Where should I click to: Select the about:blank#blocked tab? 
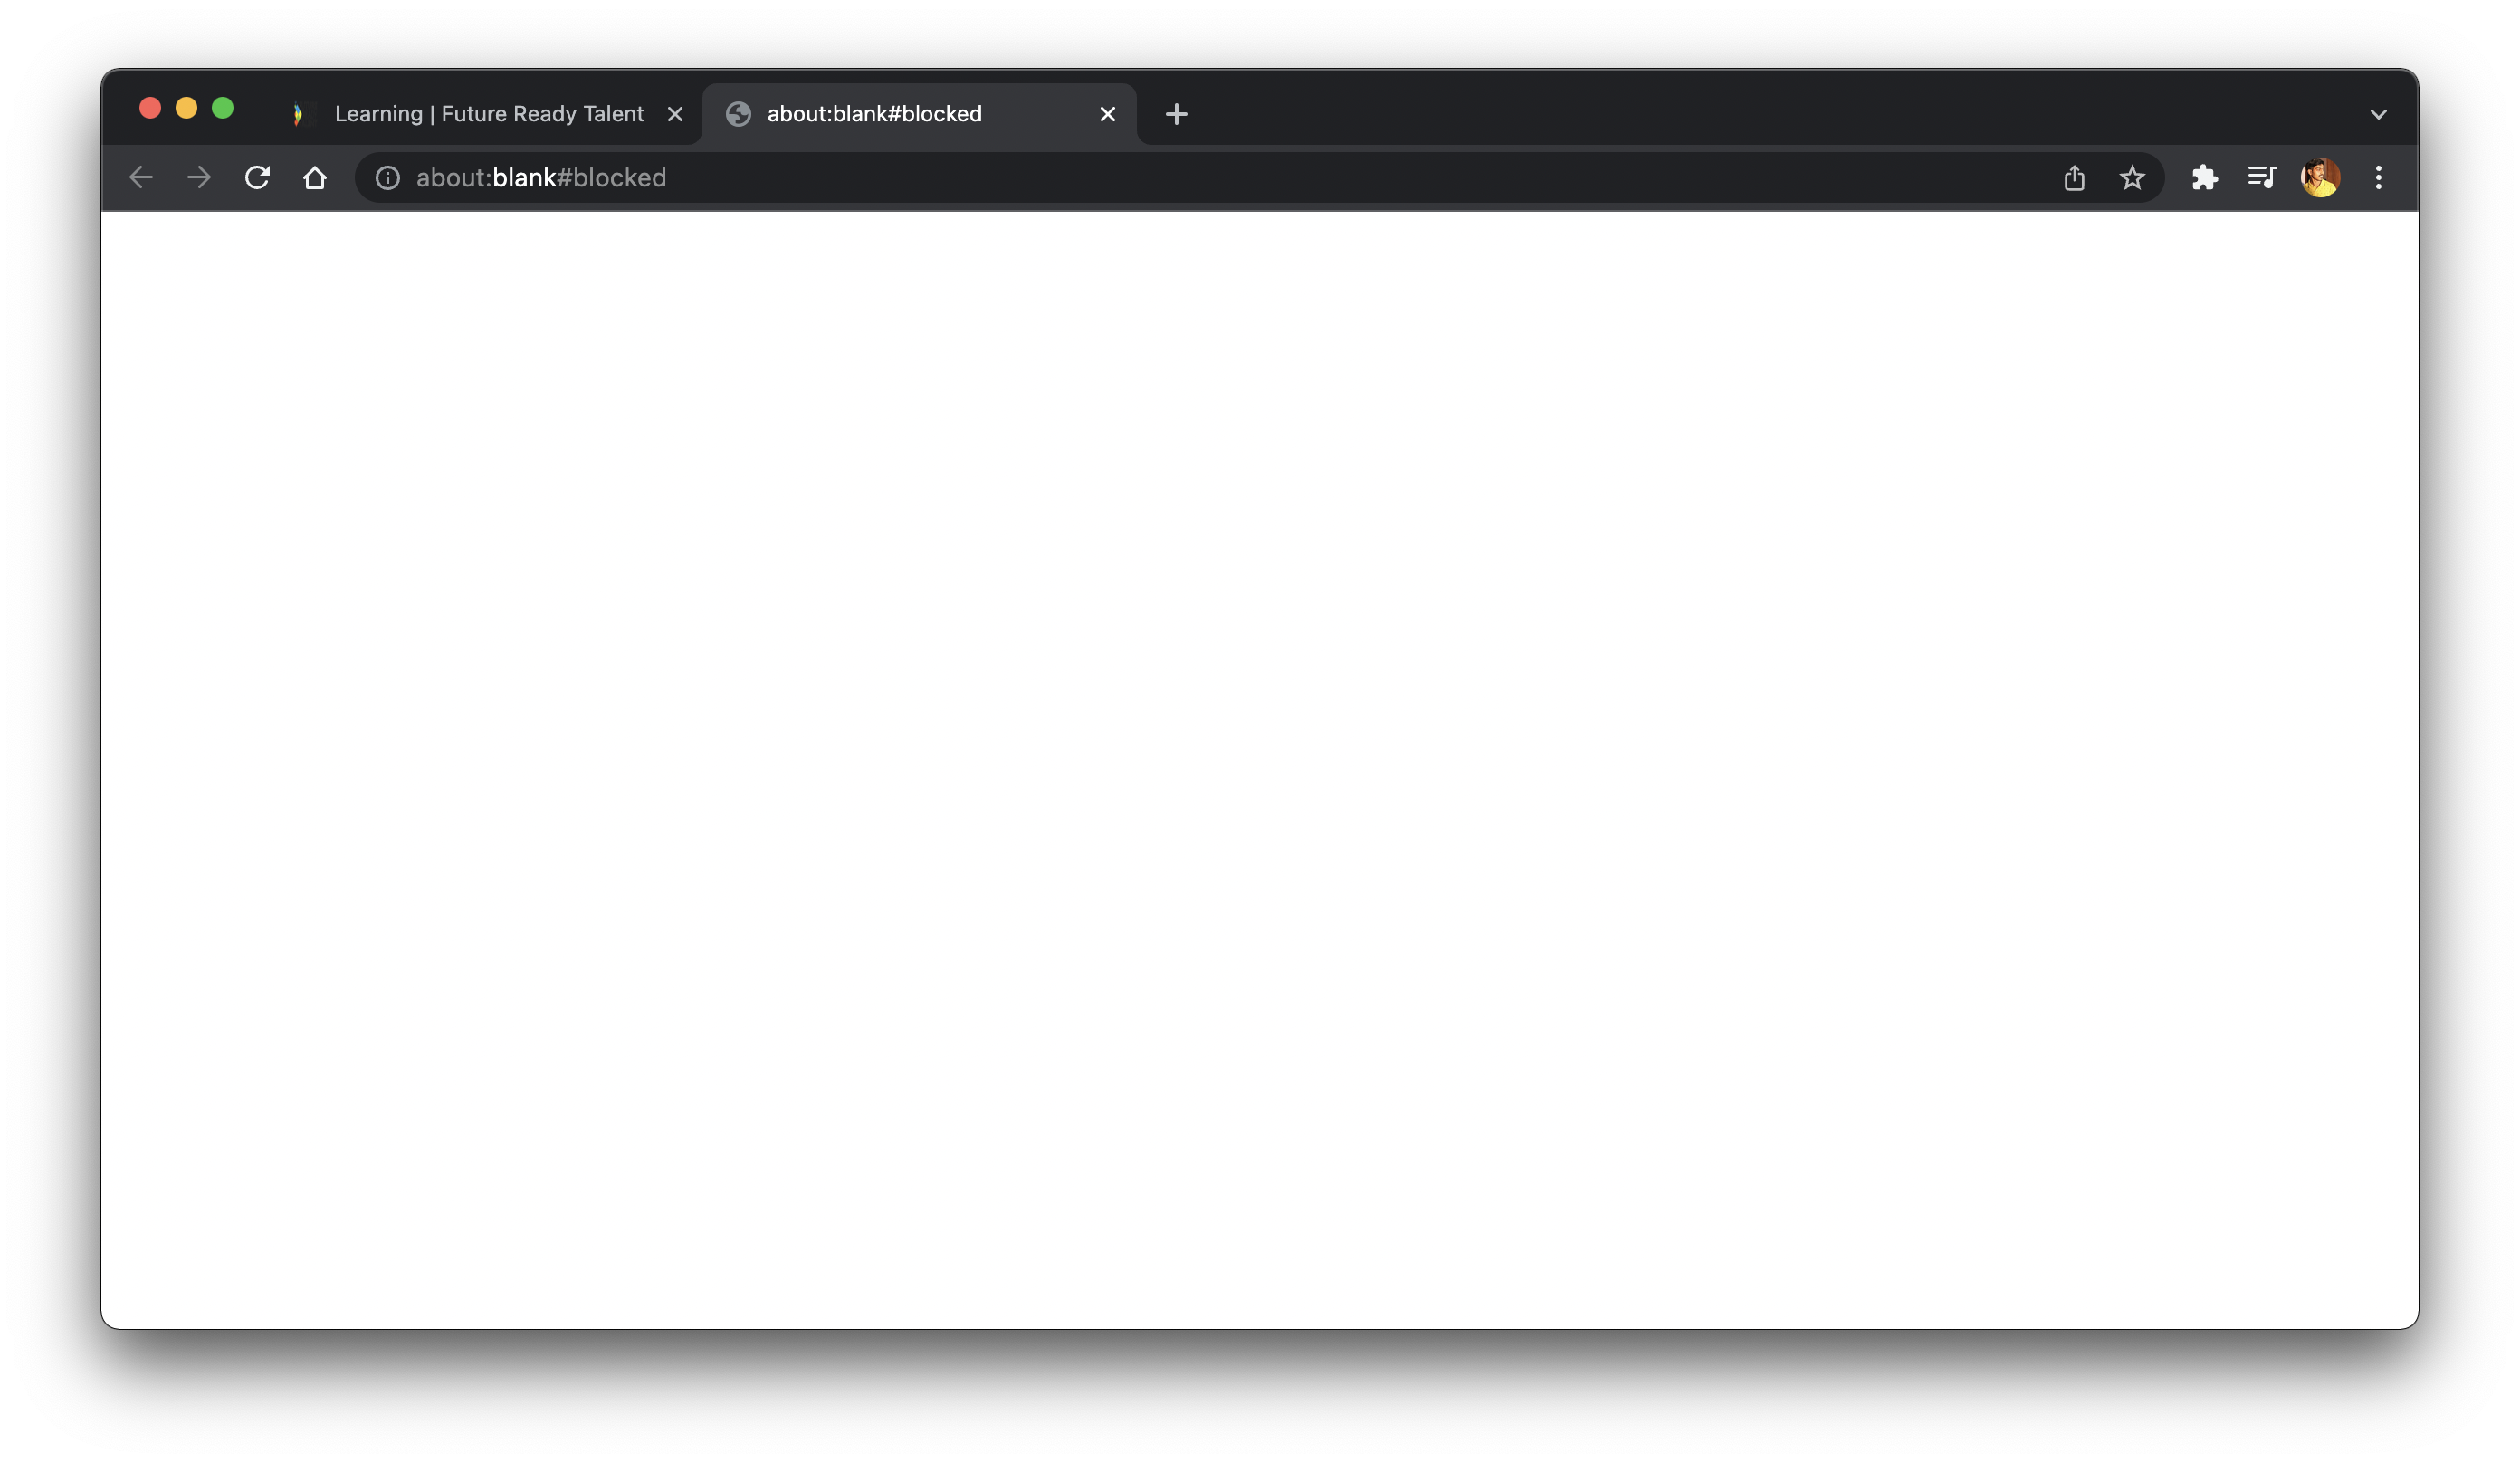(x=874, y=114)
